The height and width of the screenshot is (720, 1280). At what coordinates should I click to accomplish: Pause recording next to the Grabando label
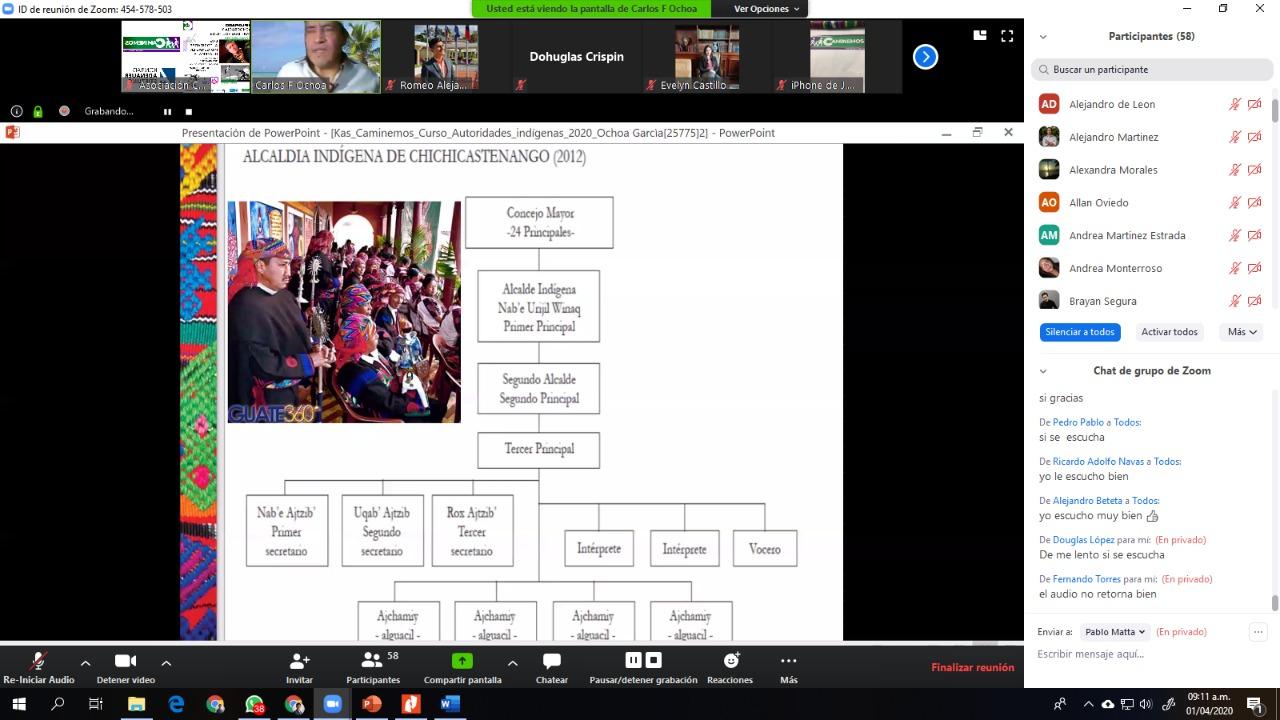167,111
